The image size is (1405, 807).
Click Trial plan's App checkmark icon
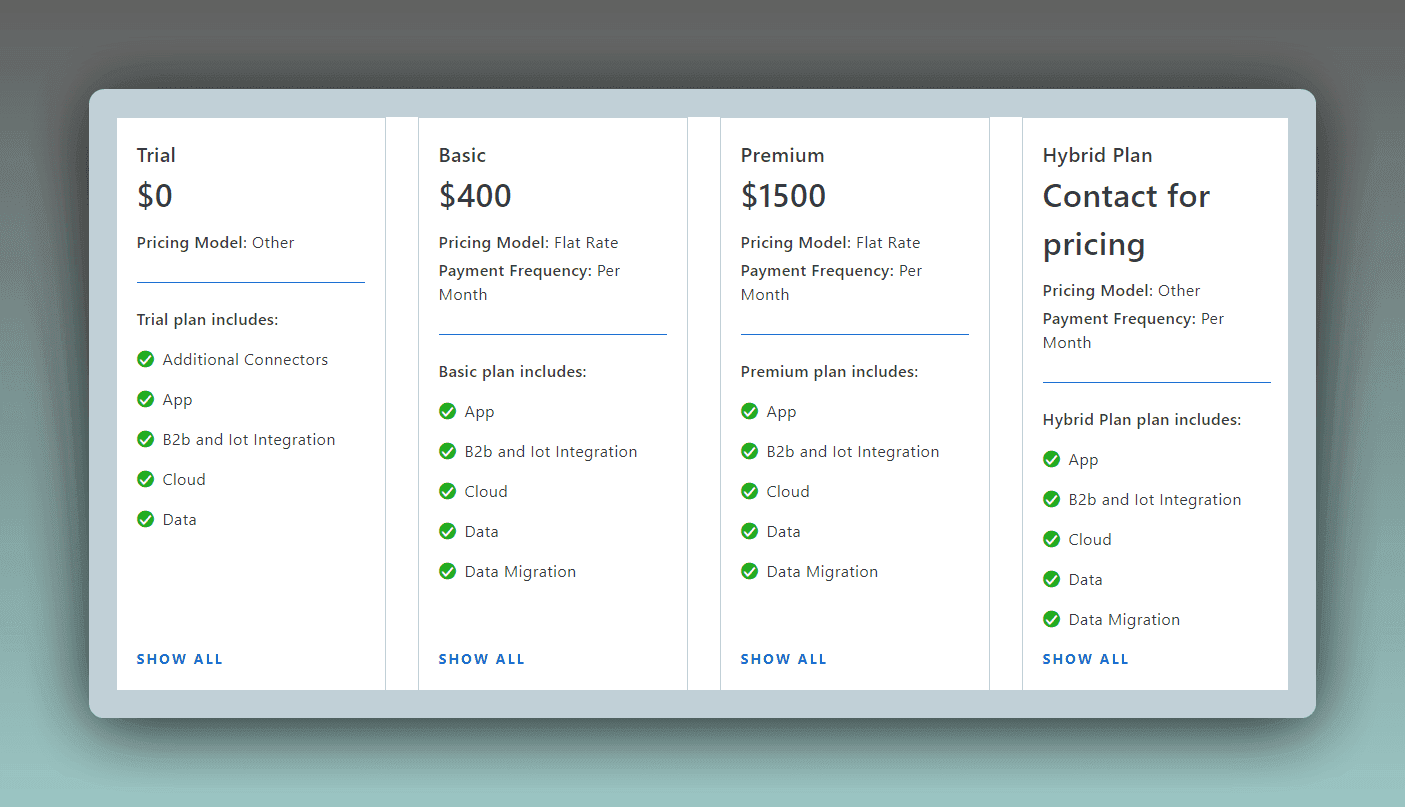point(146,399)
